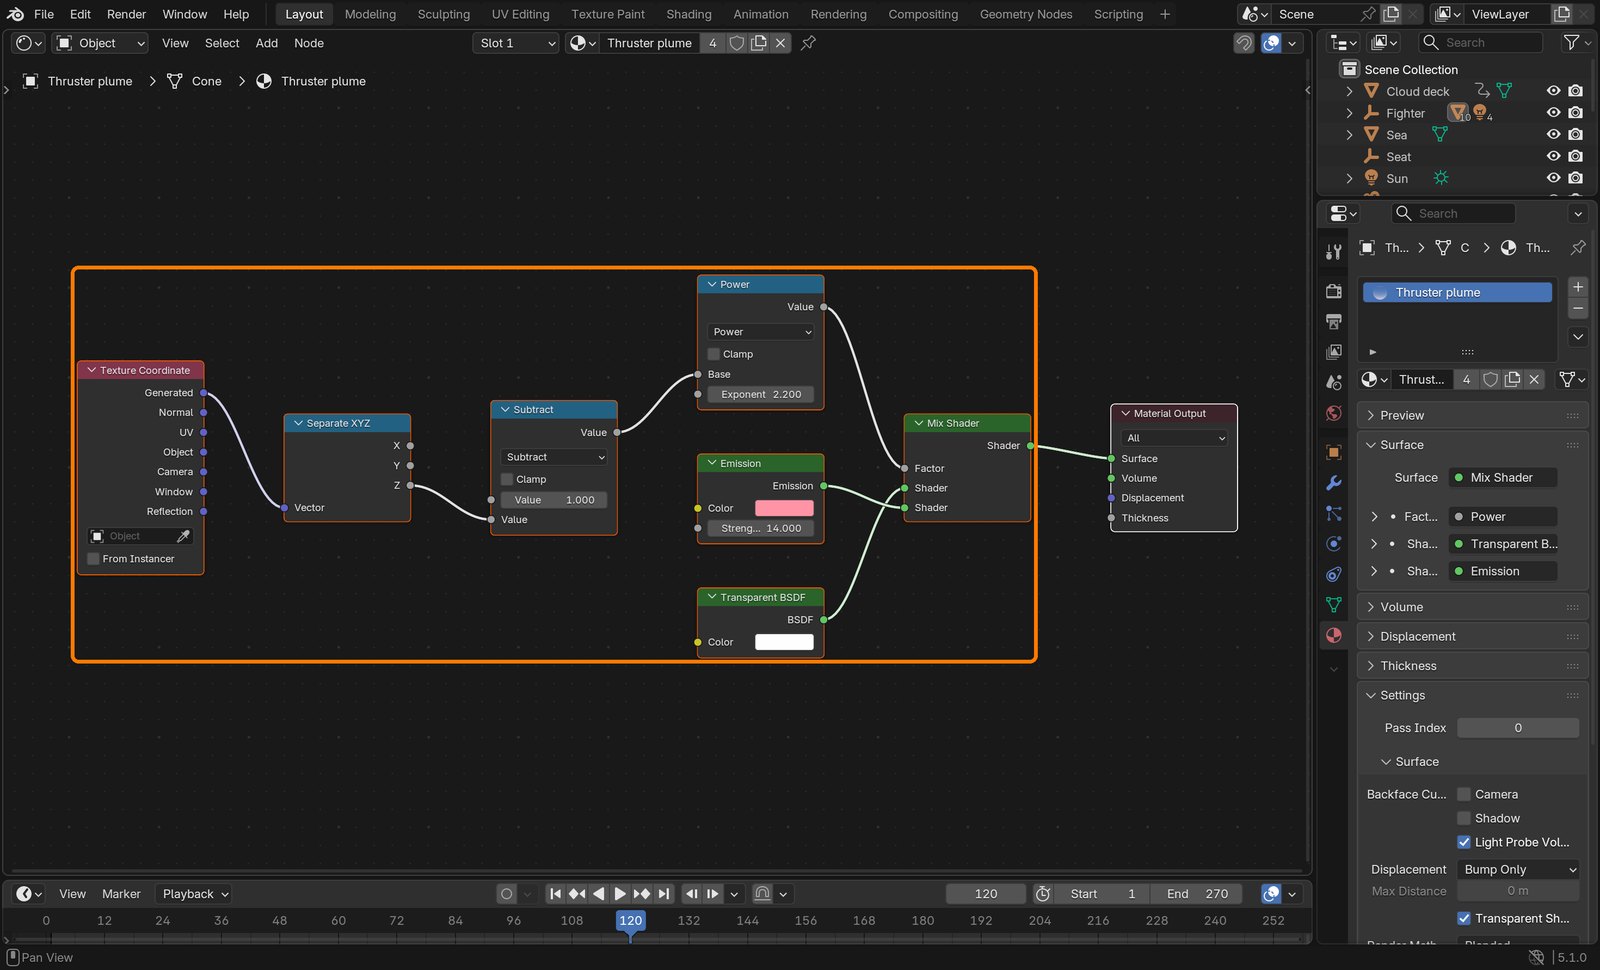Expand the Volume panel
The width and height of the screenshot is (1600, 970).
[1472, 607]
